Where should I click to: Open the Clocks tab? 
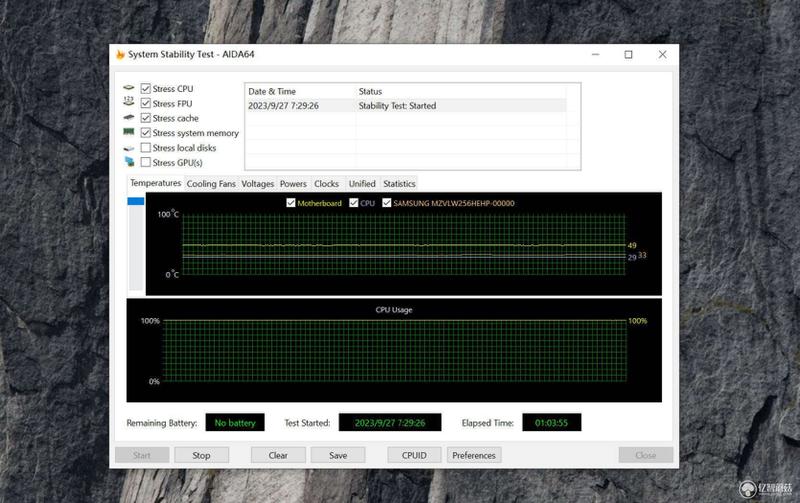tap(327, 184)
